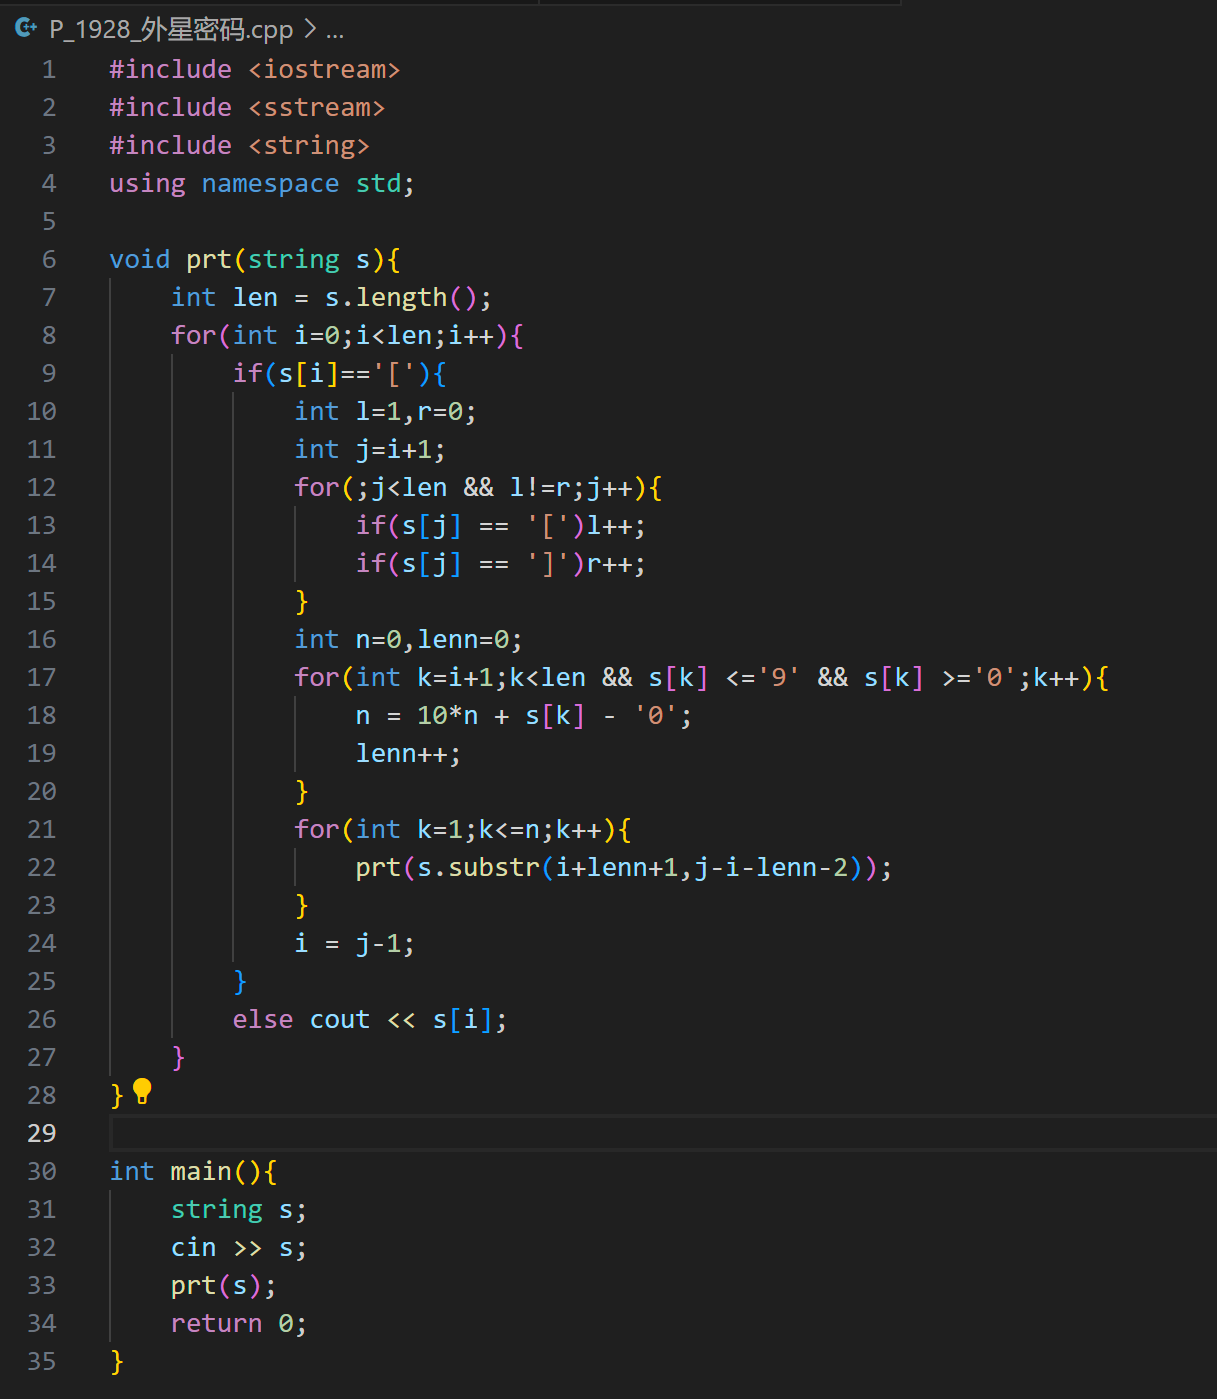Screen dimensions: 1217x1399
Task: Click cin on line 32
Action: click(193, 1248)
